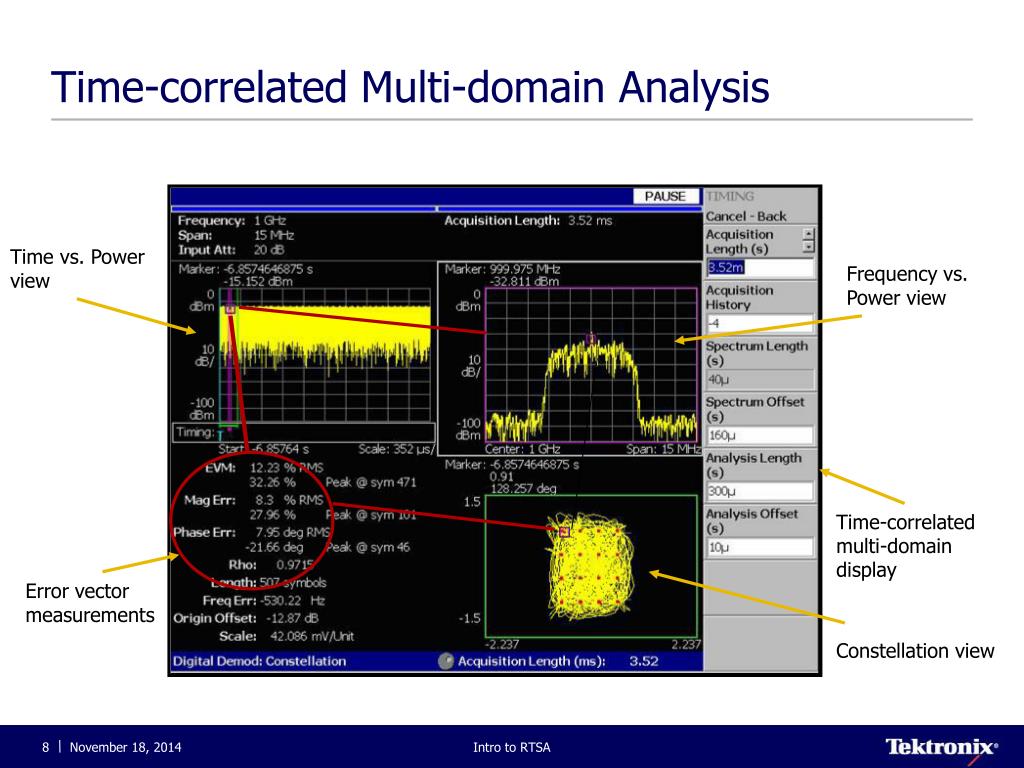
Task: Click the 'Peak @ sym 471' EVM text
Action: (x=370, y=483)
